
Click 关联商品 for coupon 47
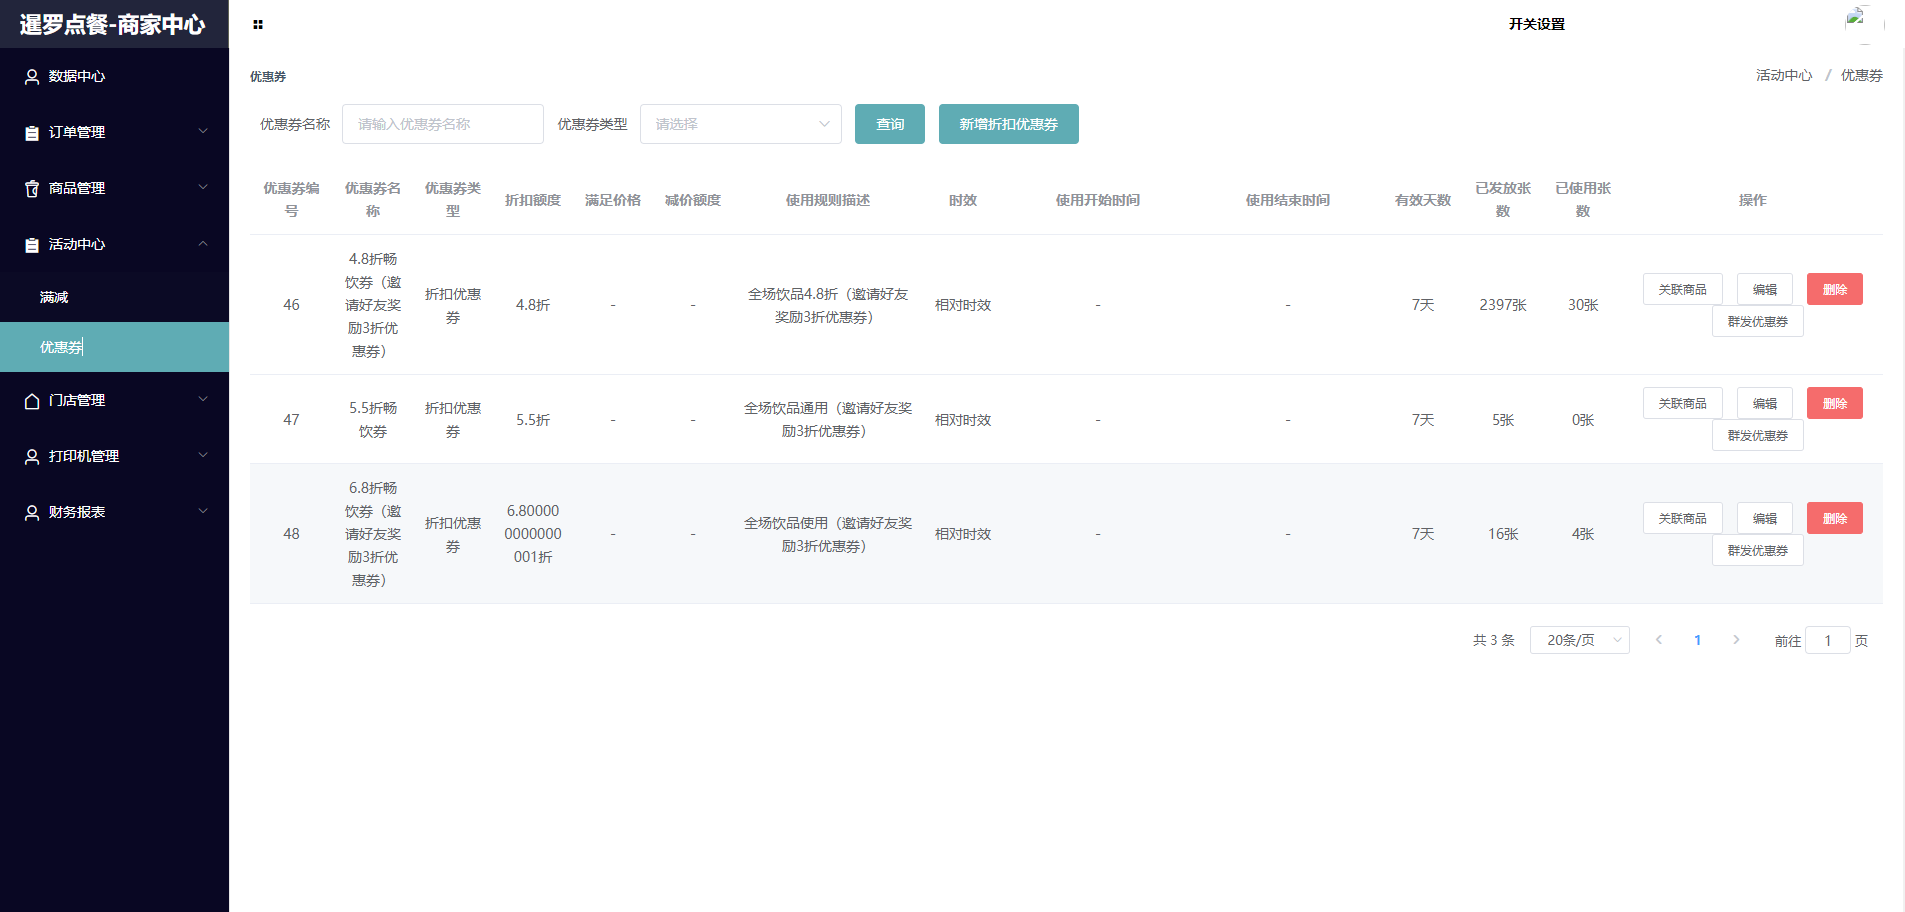coord(1683,403)
